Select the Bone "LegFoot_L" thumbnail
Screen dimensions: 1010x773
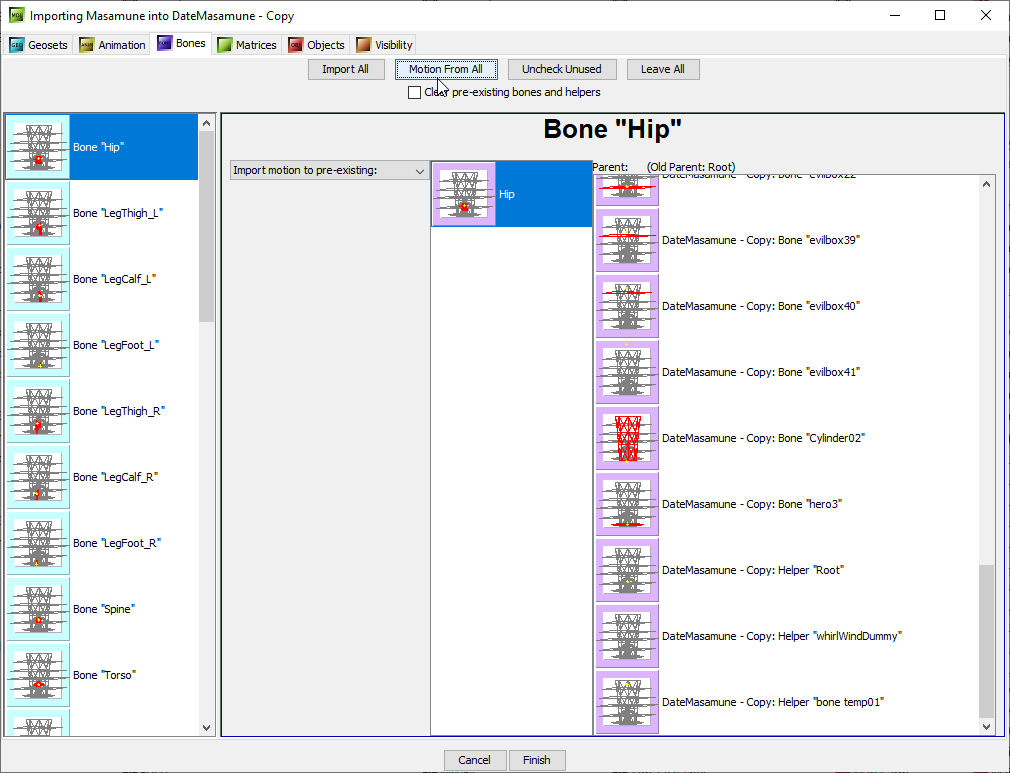(38, 345)
